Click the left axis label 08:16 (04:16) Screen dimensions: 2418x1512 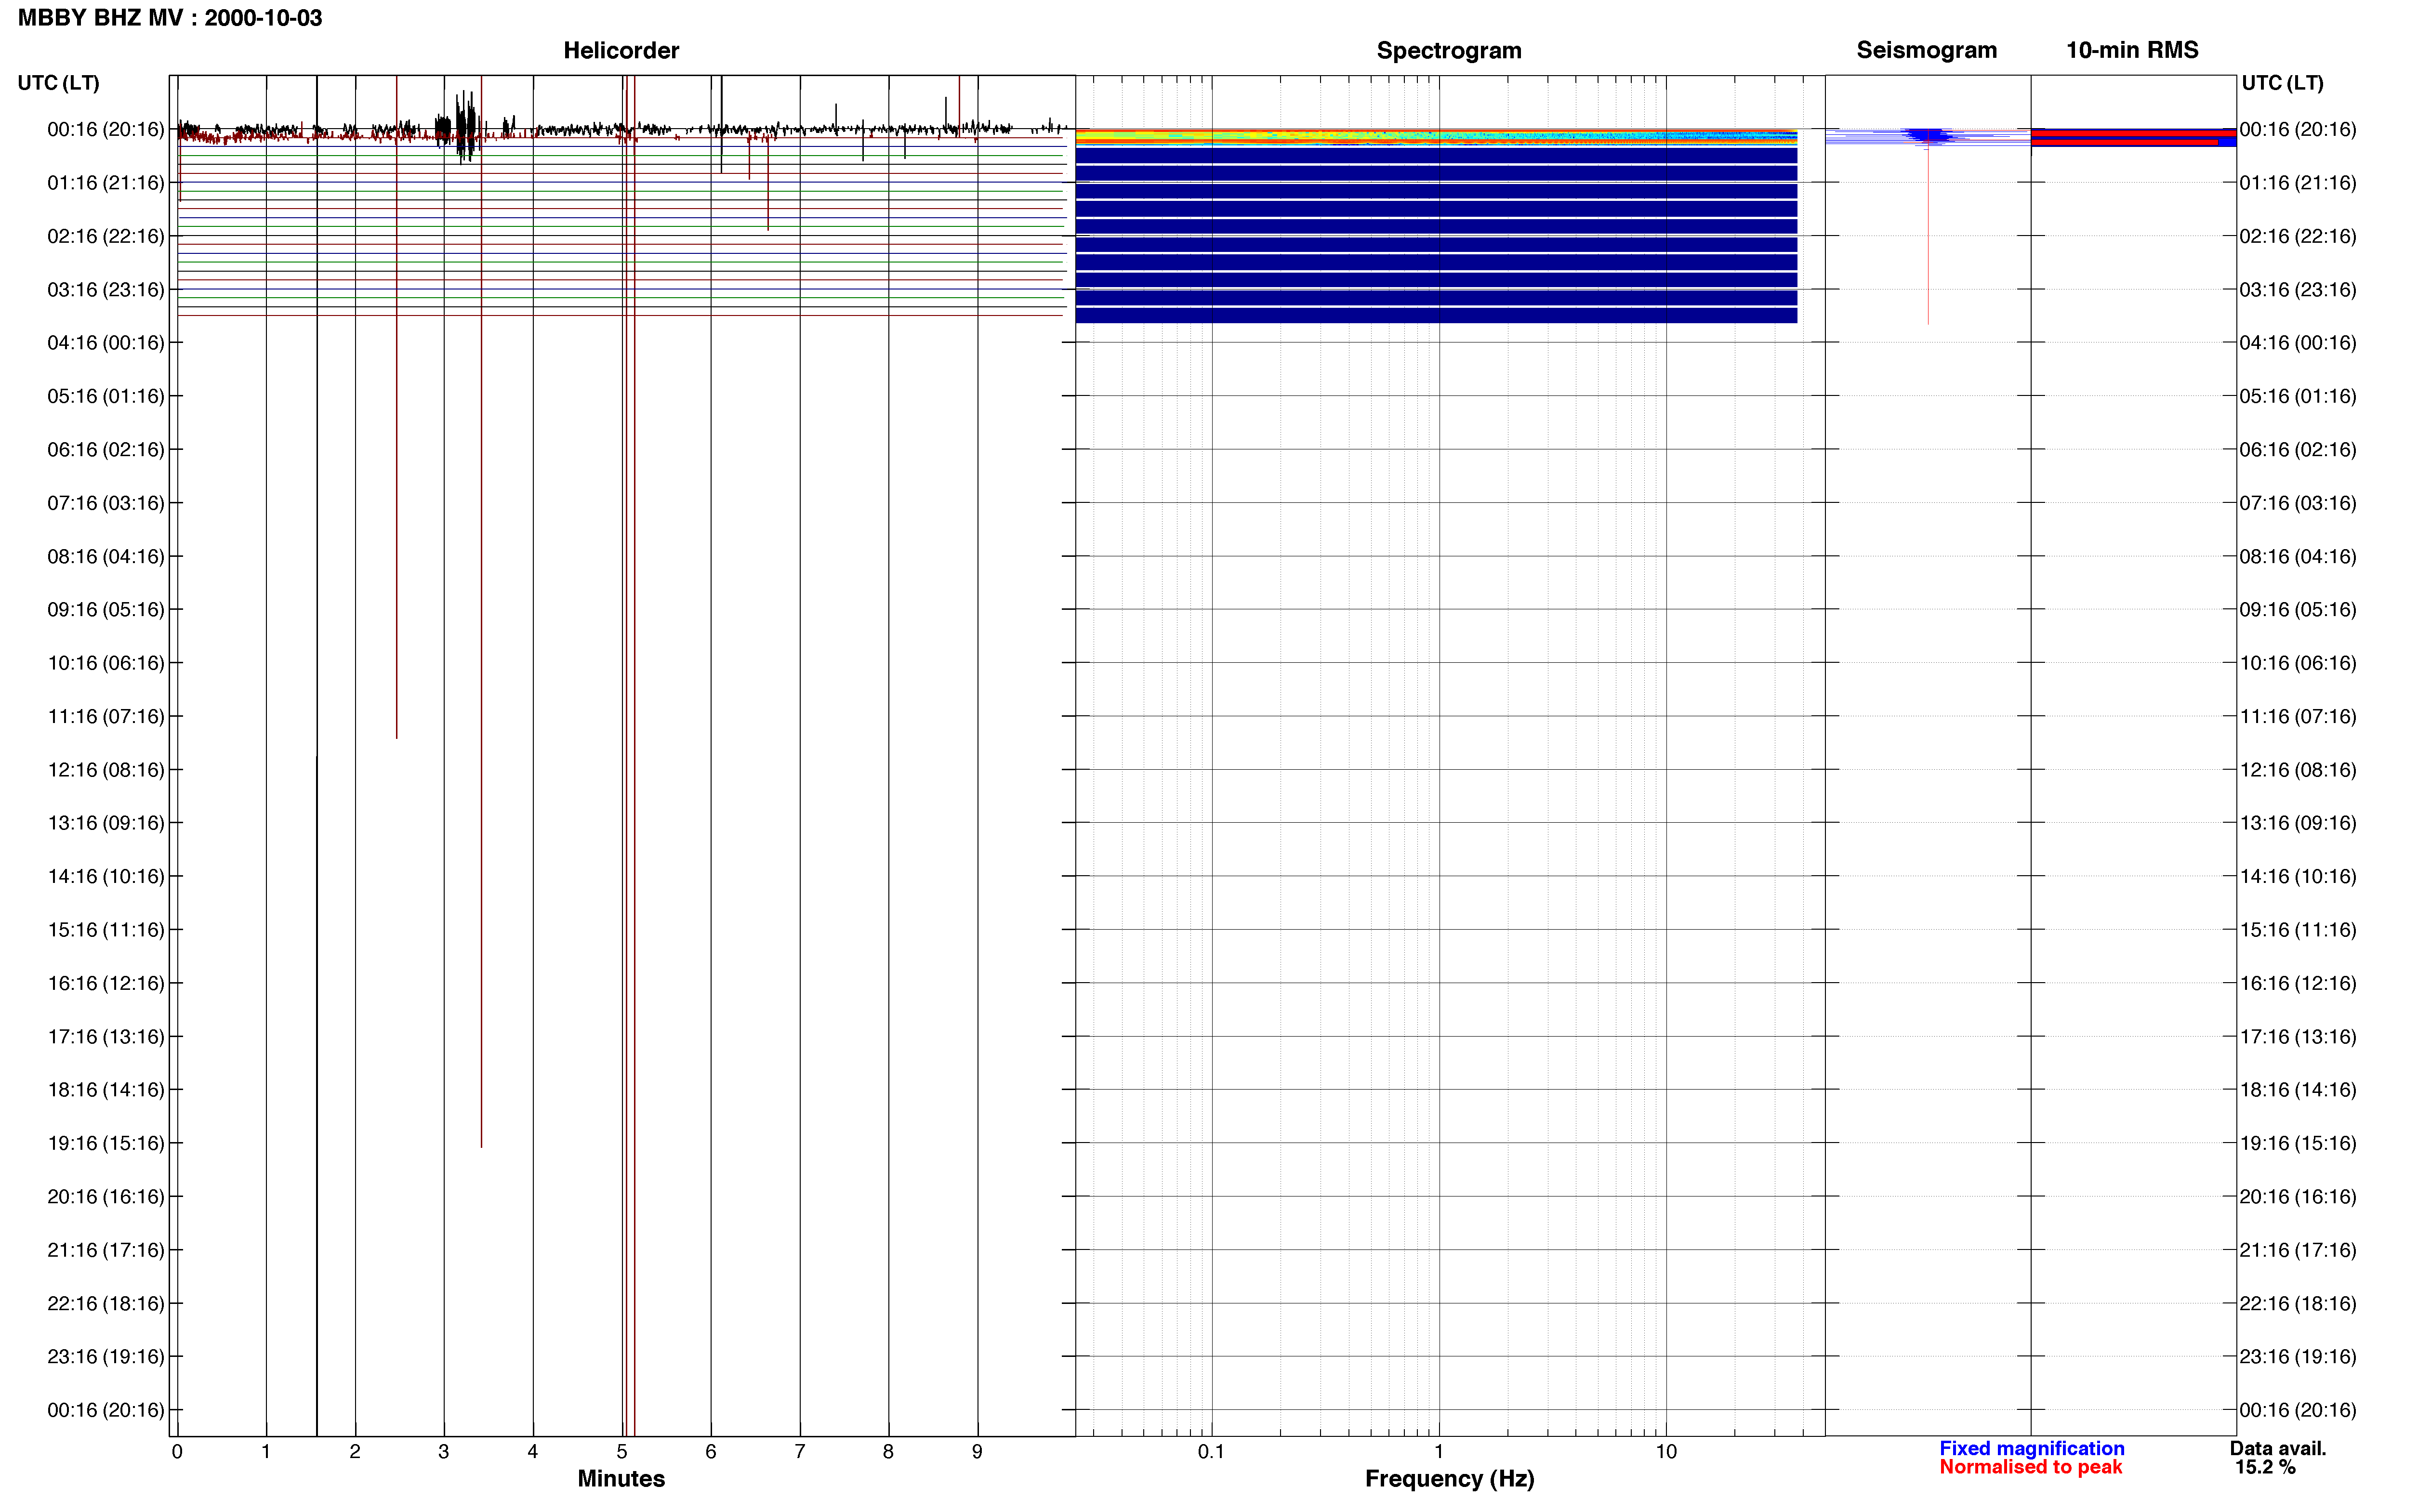point(106,556)
